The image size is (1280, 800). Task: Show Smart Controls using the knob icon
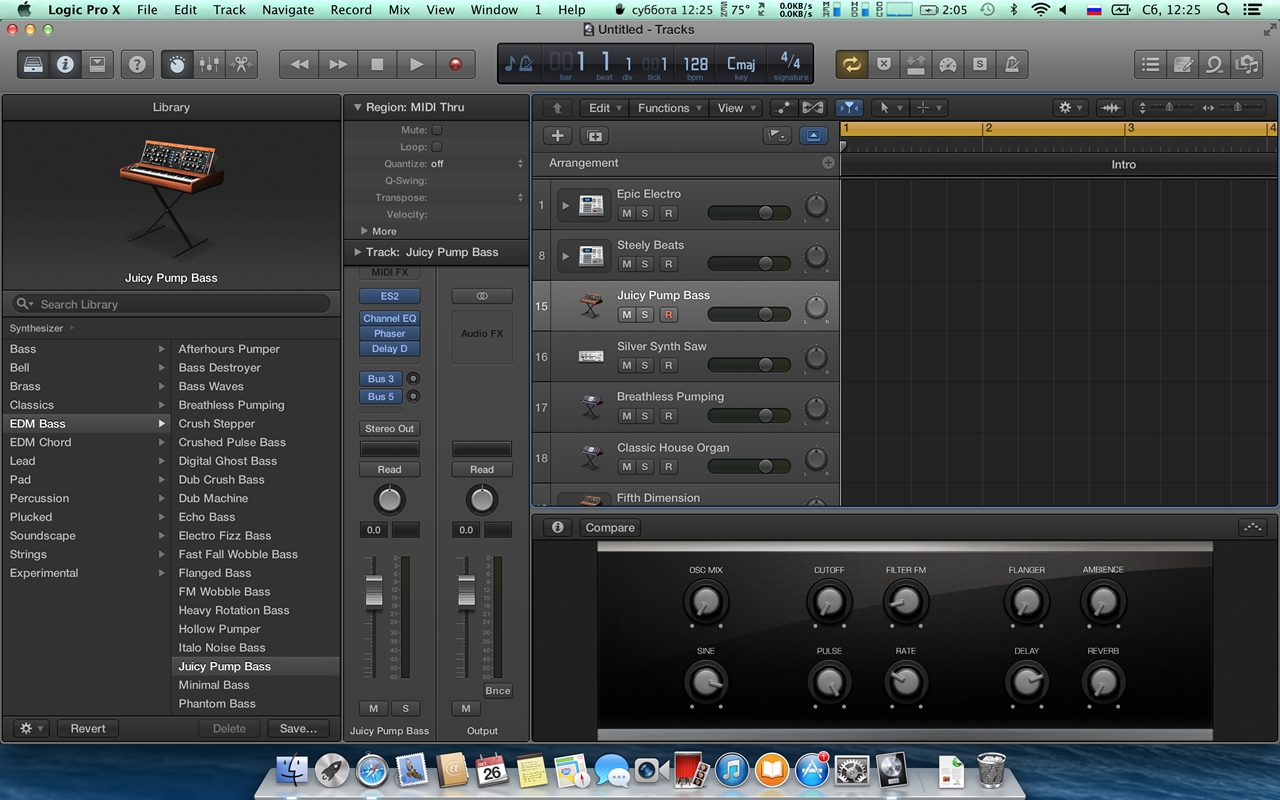(x=177, y=64)
